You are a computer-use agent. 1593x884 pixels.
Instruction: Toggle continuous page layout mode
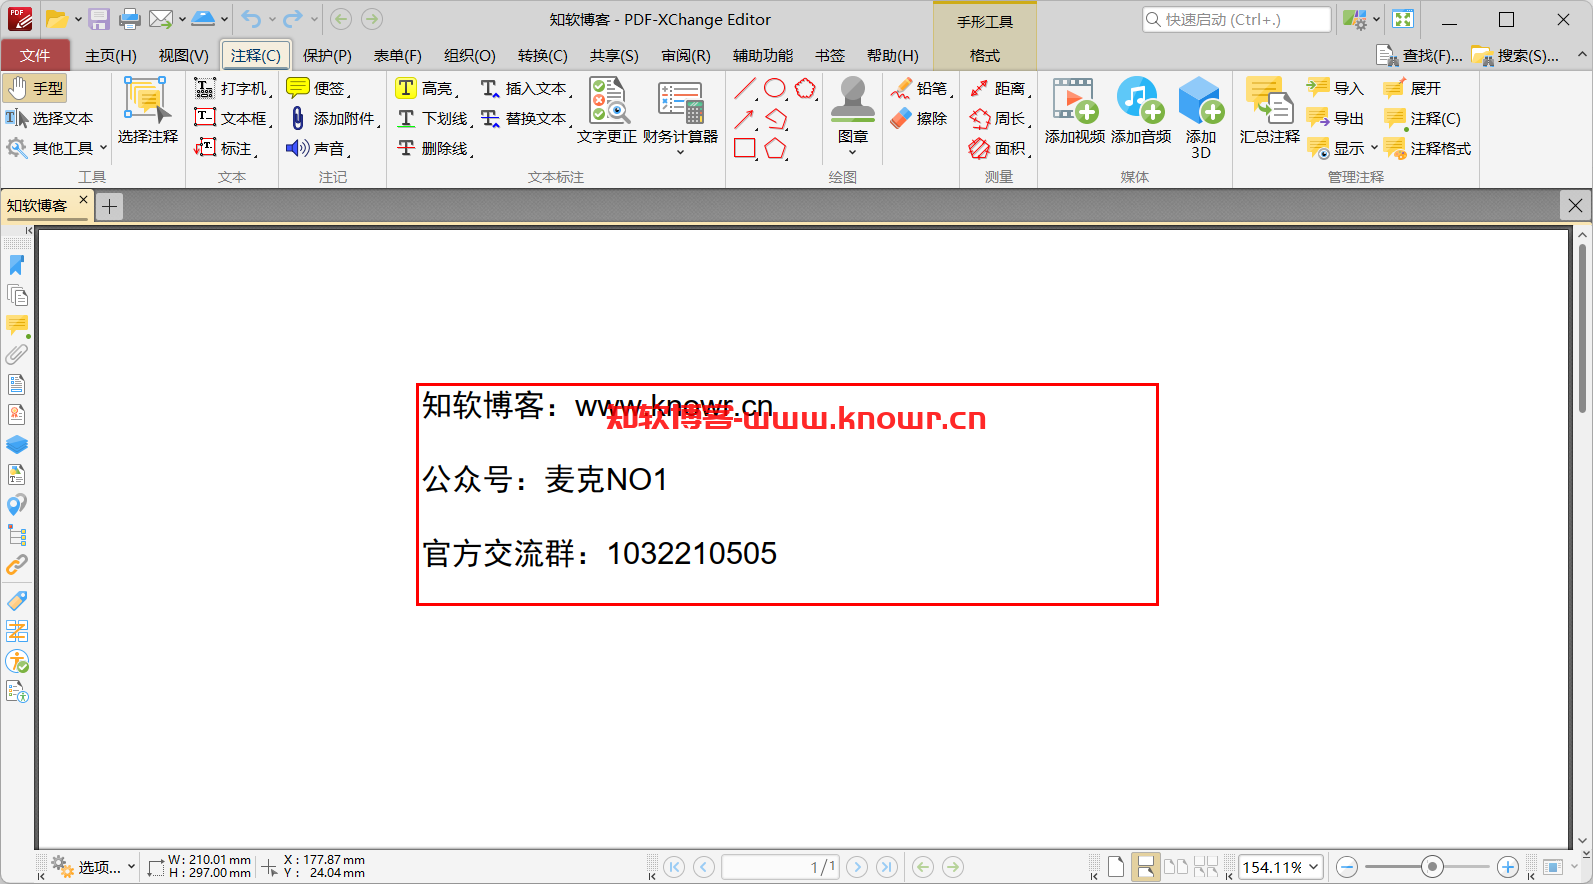pos(1146,867)
